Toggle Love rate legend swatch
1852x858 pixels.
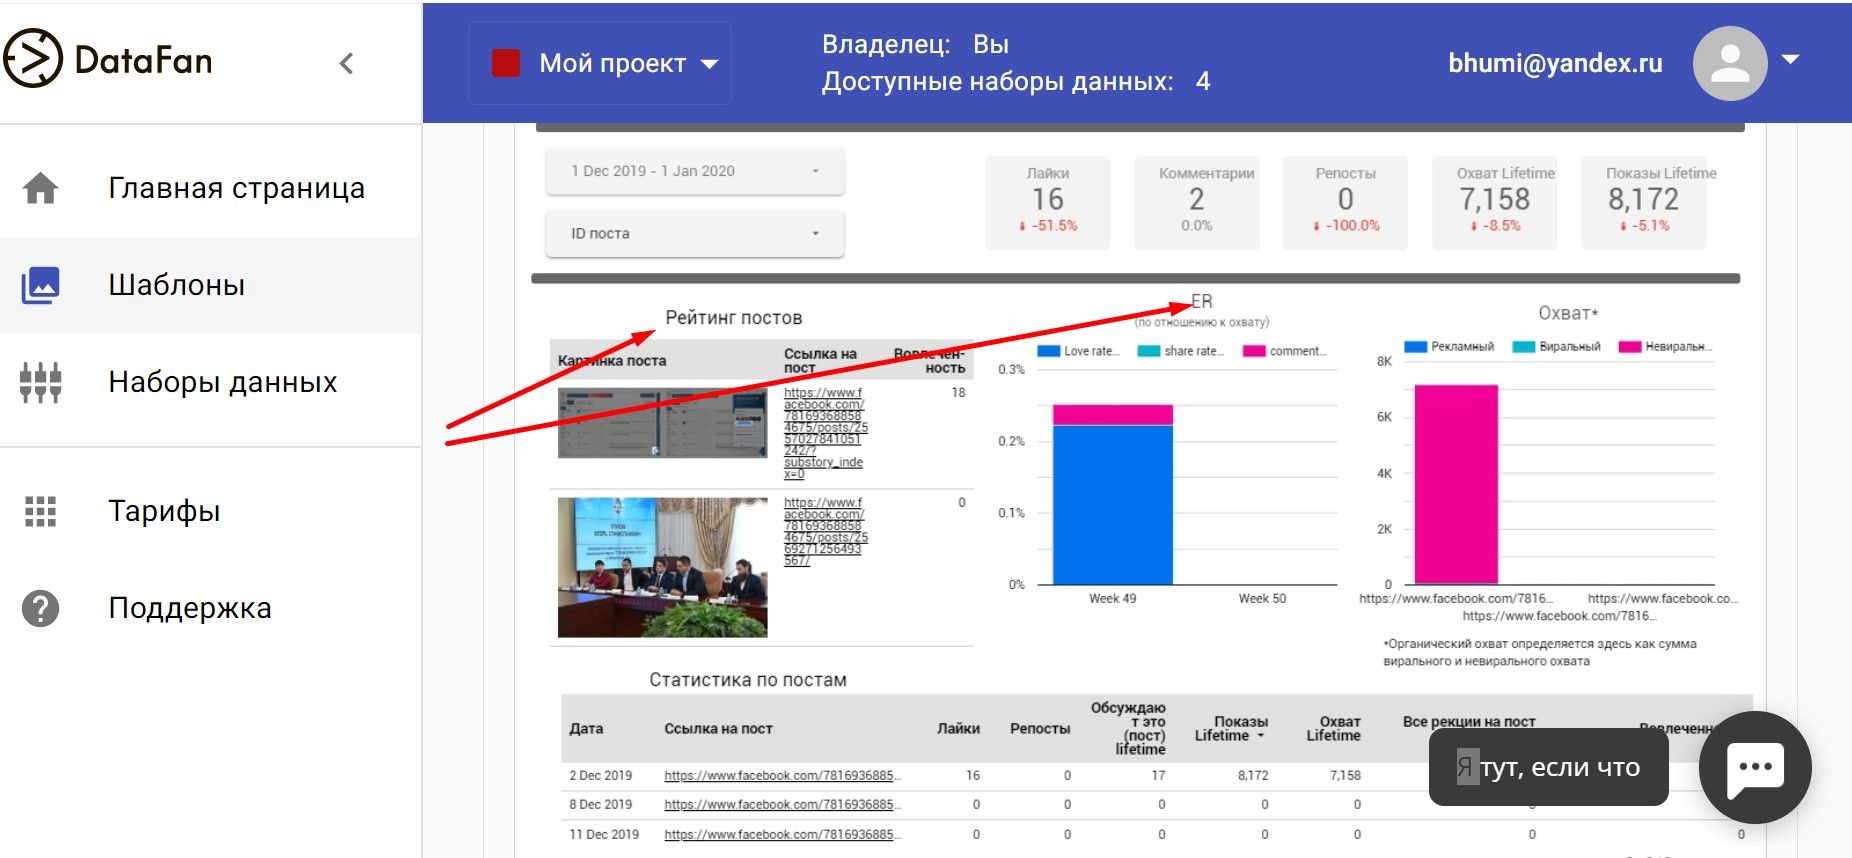tap(1048, 351)
